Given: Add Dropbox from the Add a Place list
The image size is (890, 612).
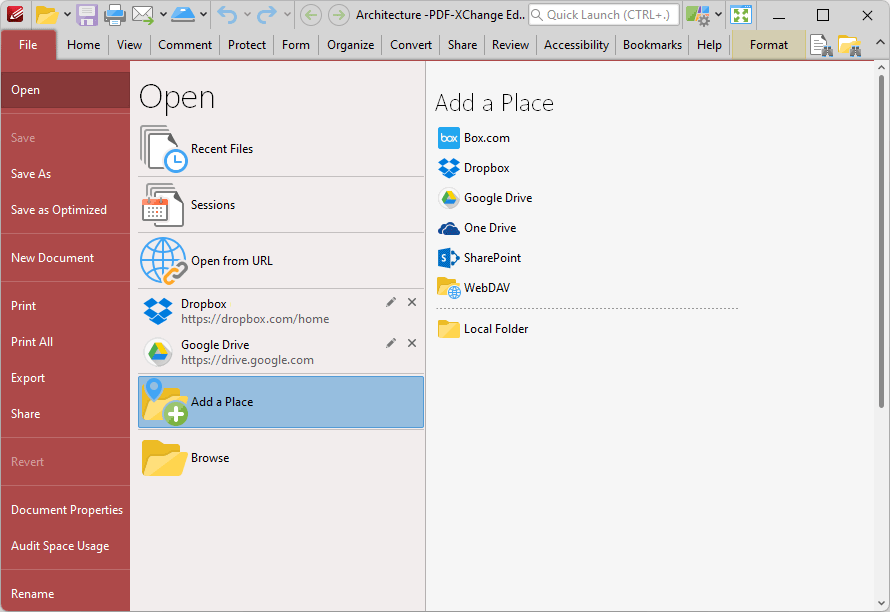Looking at the screenshot, I should point(474,168).
